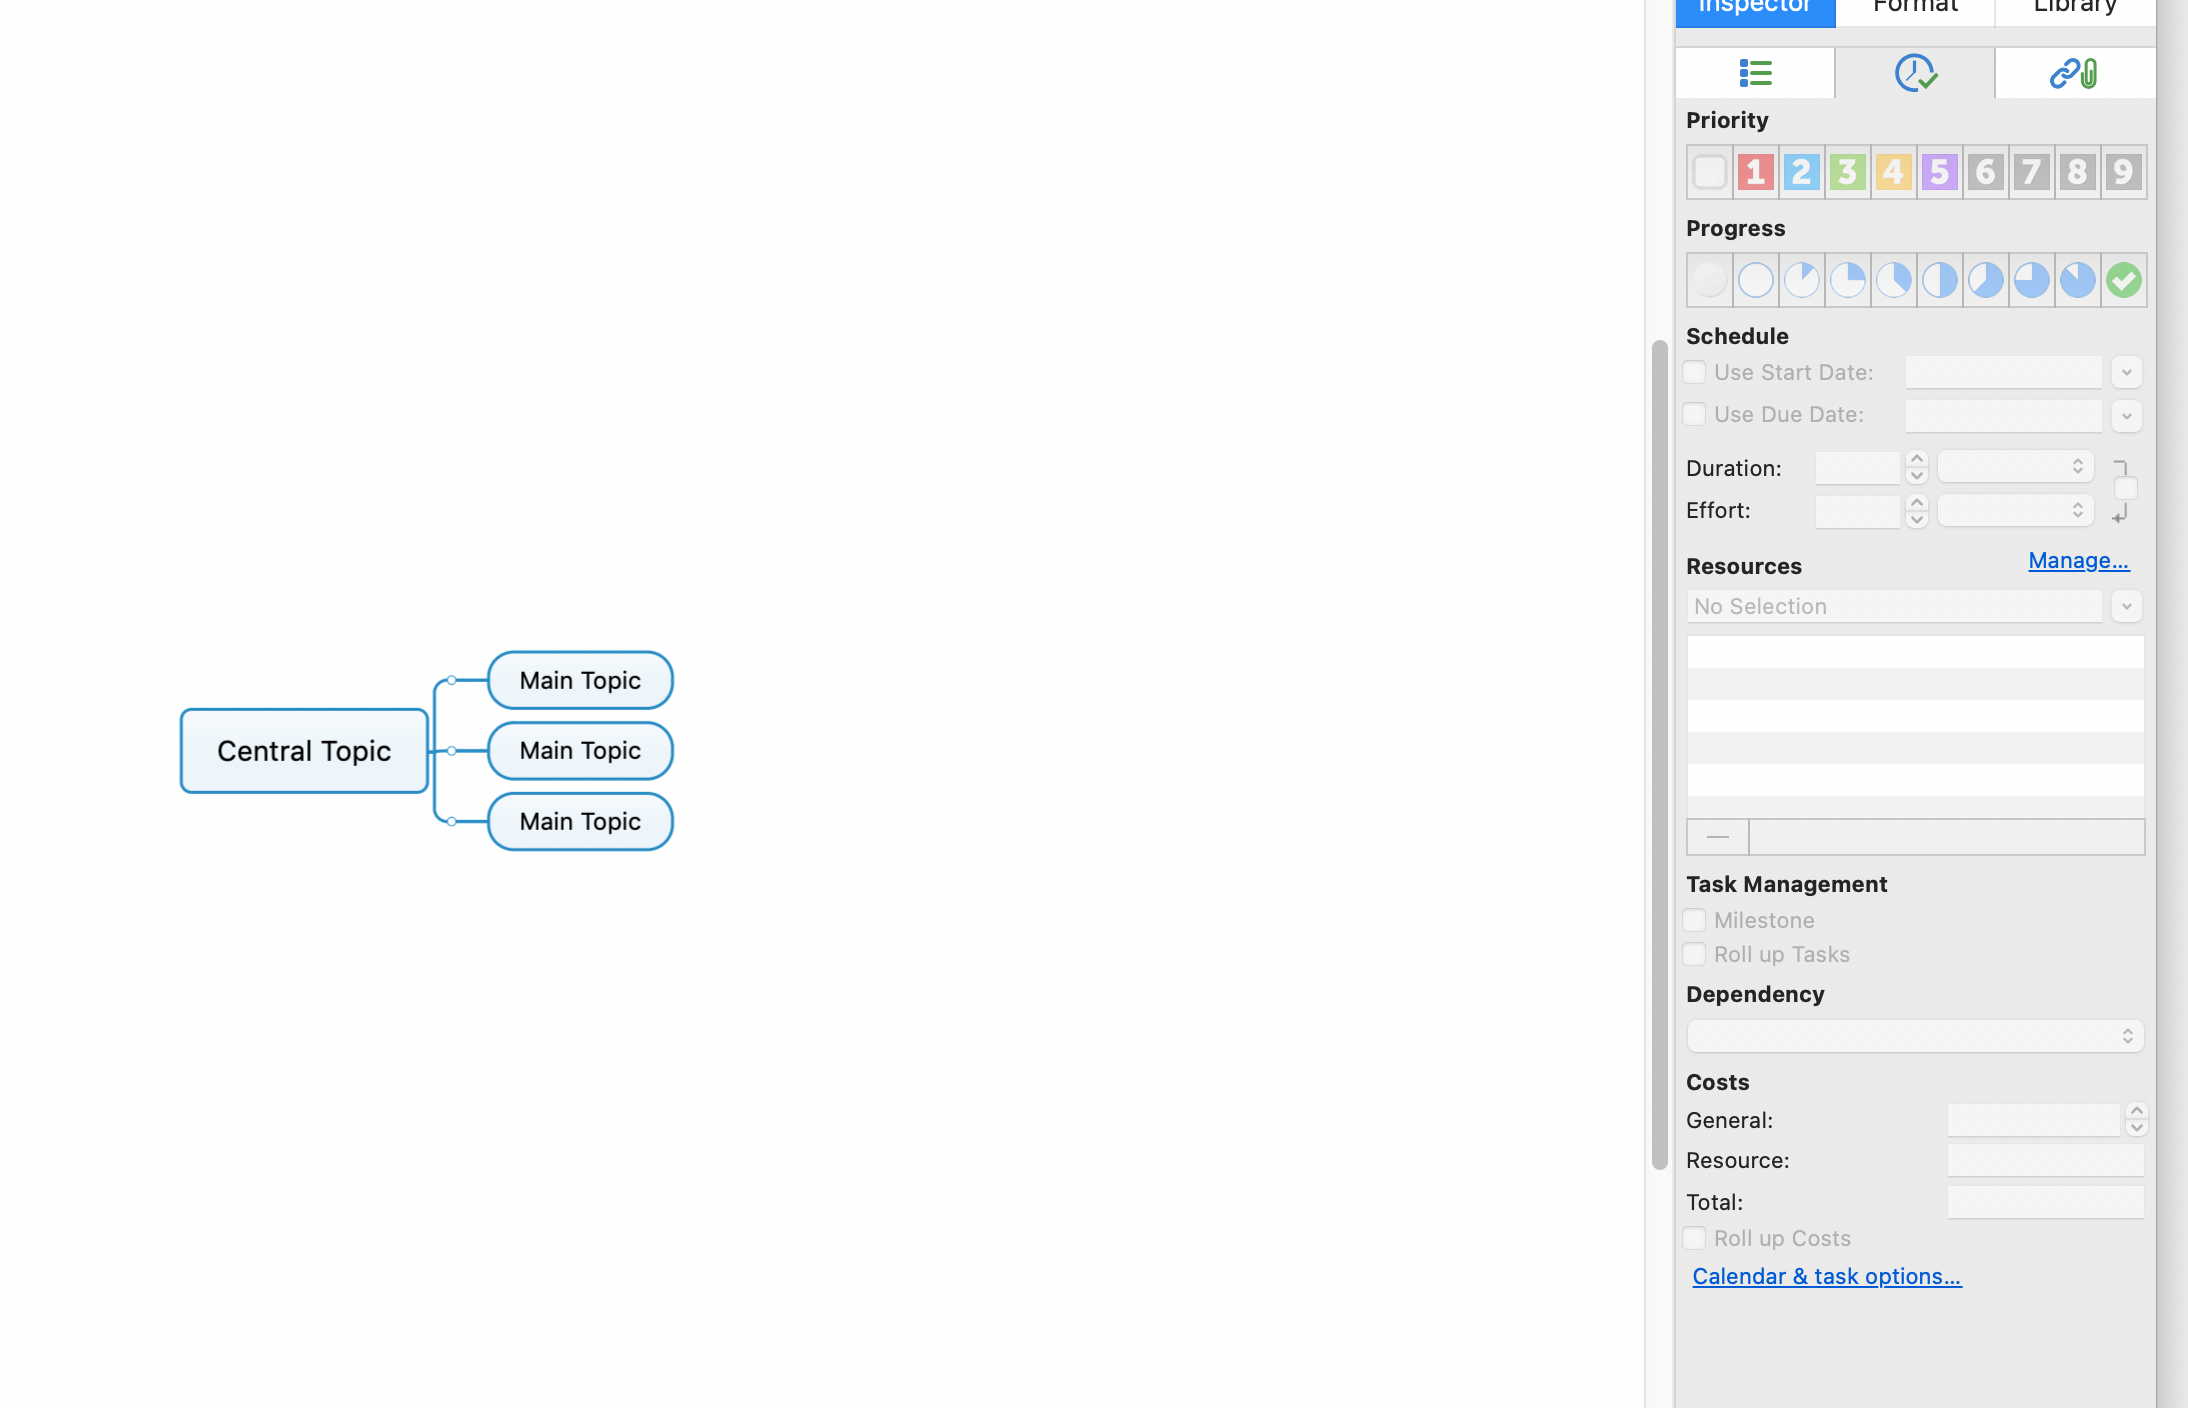Expand the Use Due Date dropdown arrow
Viewport: 2188px width, 1408px height.
(2126, 415)
